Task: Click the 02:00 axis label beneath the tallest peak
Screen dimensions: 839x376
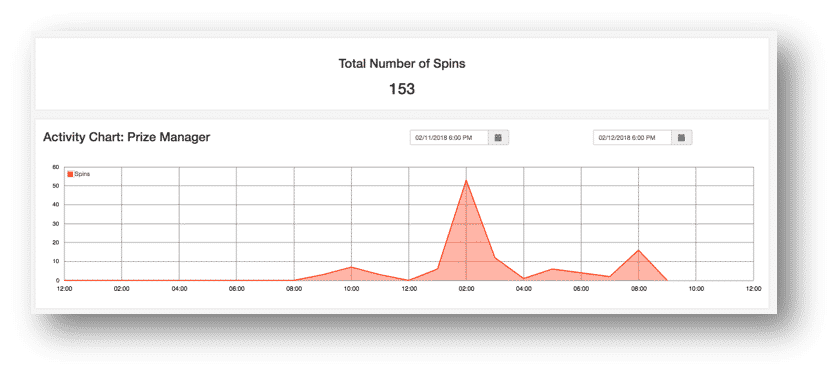Action: (x=467, y=288)
